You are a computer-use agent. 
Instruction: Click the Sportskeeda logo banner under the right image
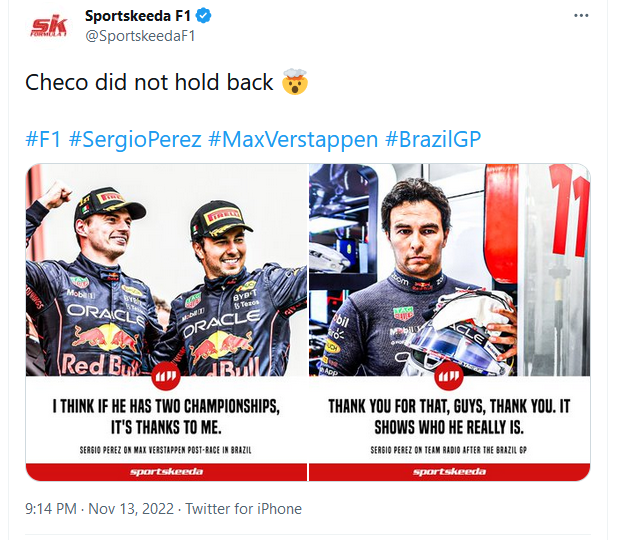(450, 471)
